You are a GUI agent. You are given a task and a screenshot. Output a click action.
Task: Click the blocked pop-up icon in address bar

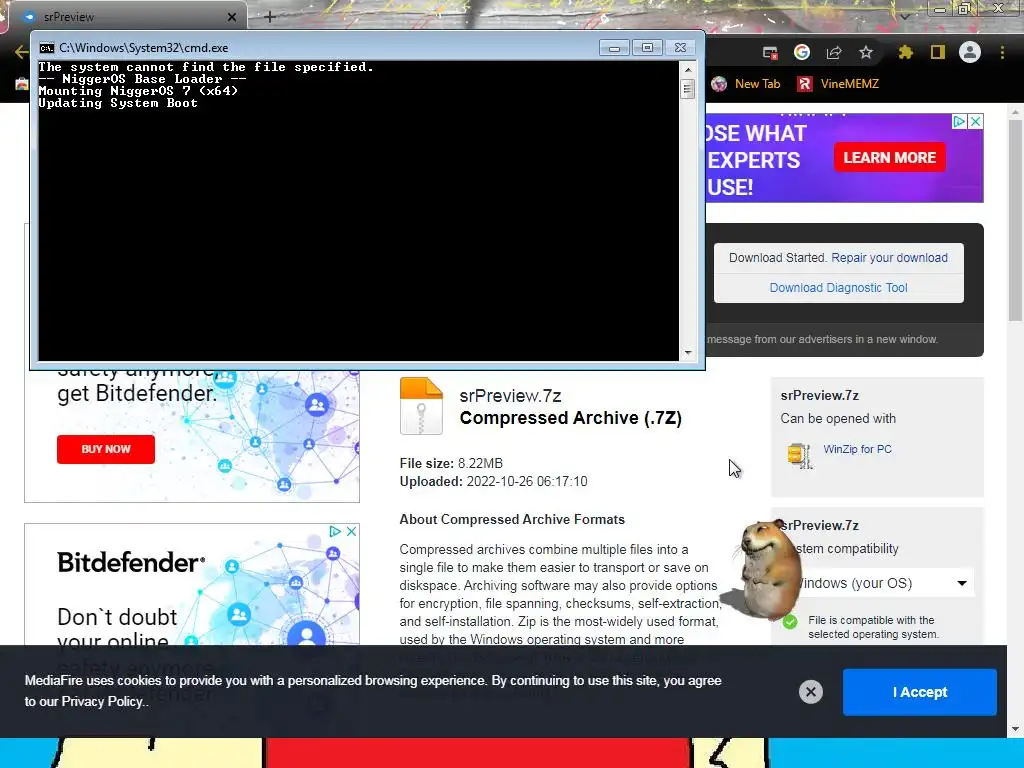pos(771,52)
